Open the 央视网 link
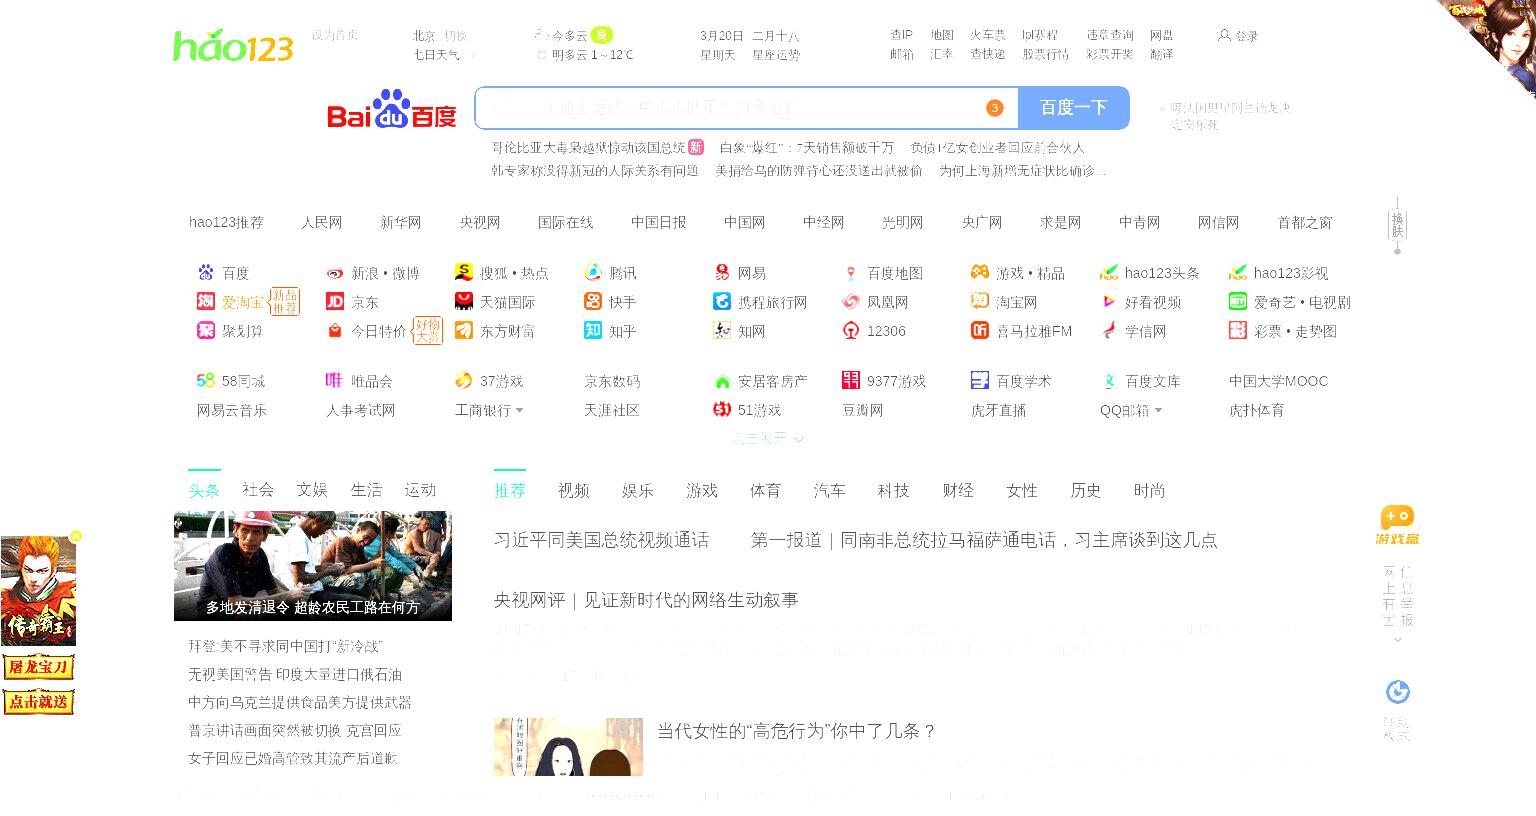 coord(480,222)
